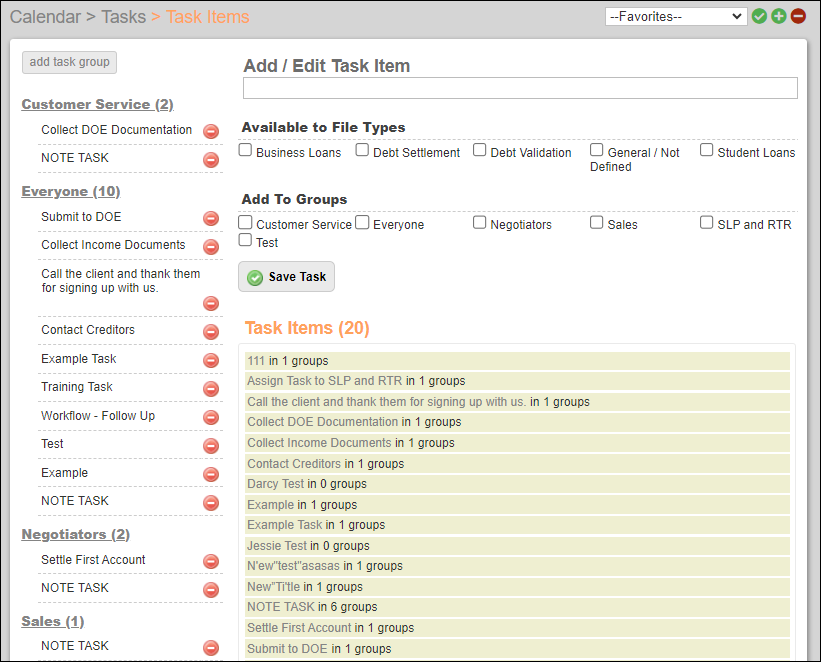The width and height of the screenshot is (821, 662).
Task: Check the Debt Settlement file type
Action: 362,150
